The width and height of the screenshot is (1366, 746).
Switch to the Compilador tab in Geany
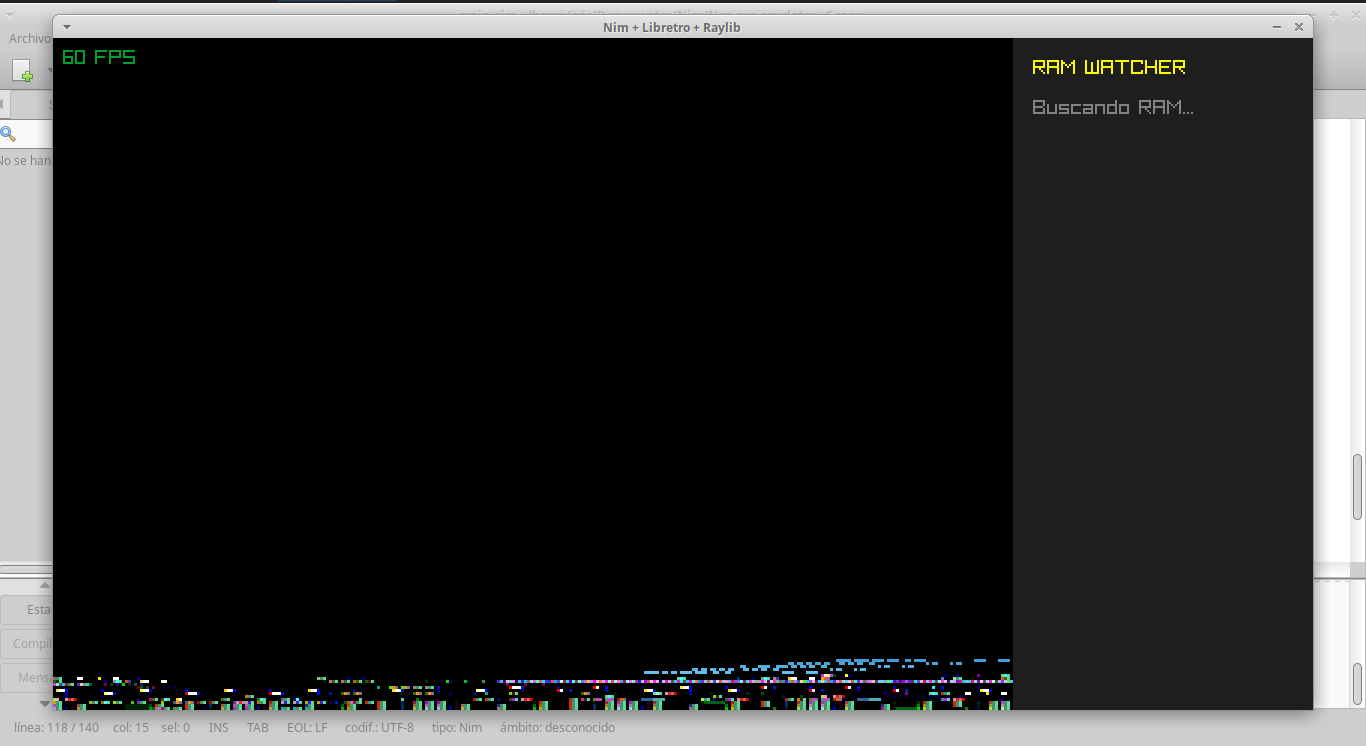[27, 643]
